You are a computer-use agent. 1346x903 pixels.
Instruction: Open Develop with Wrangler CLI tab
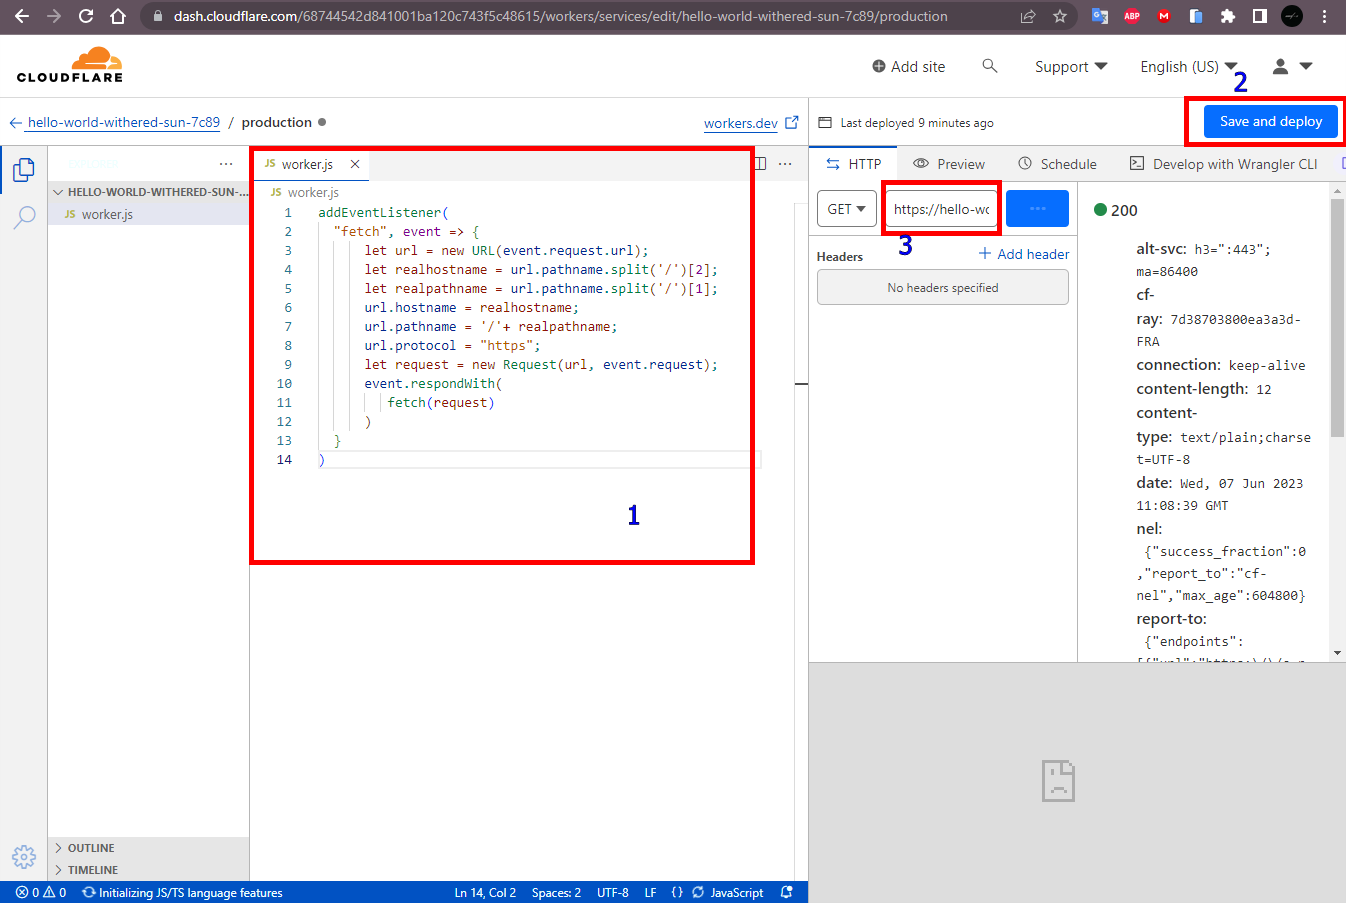click(1223, 164)
